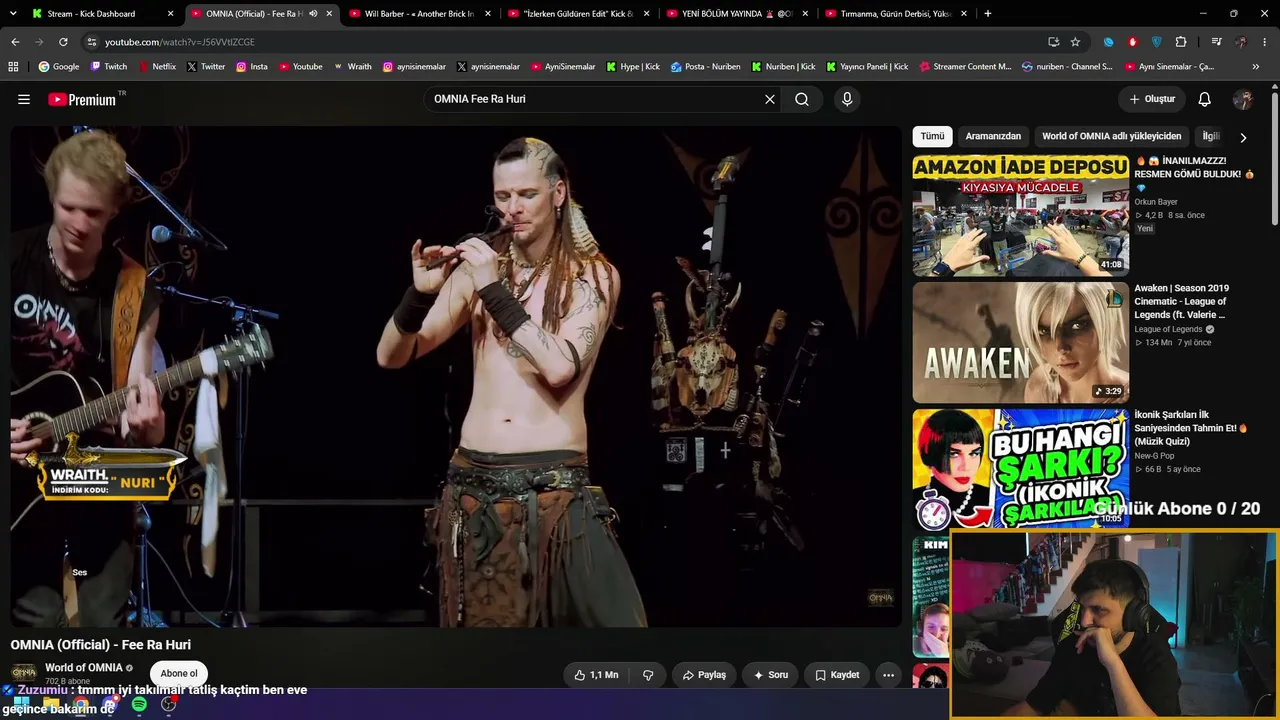Viewport: 1280px width, 720px height.
Task: Select World of OMNIA uploader chip
Action: click(x=1111, y=136)
